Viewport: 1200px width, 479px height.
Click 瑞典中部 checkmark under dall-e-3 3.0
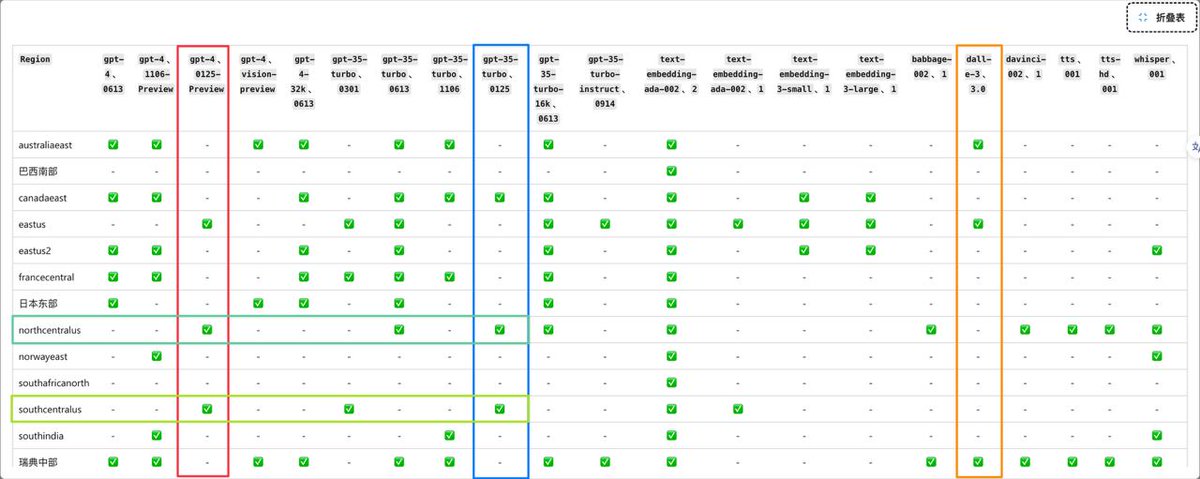pos(977,462)
